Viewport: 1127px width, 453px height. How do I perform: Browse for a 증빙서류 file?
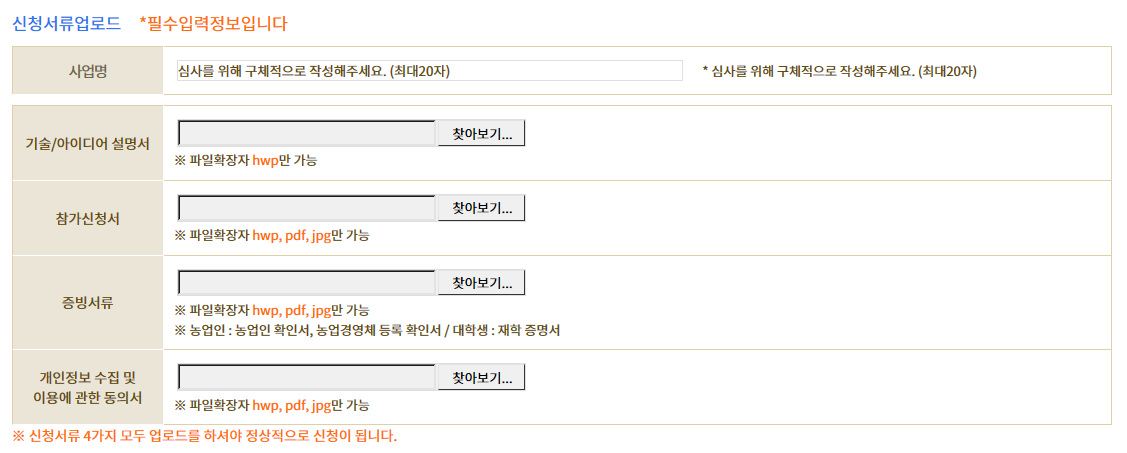[481, 283]
